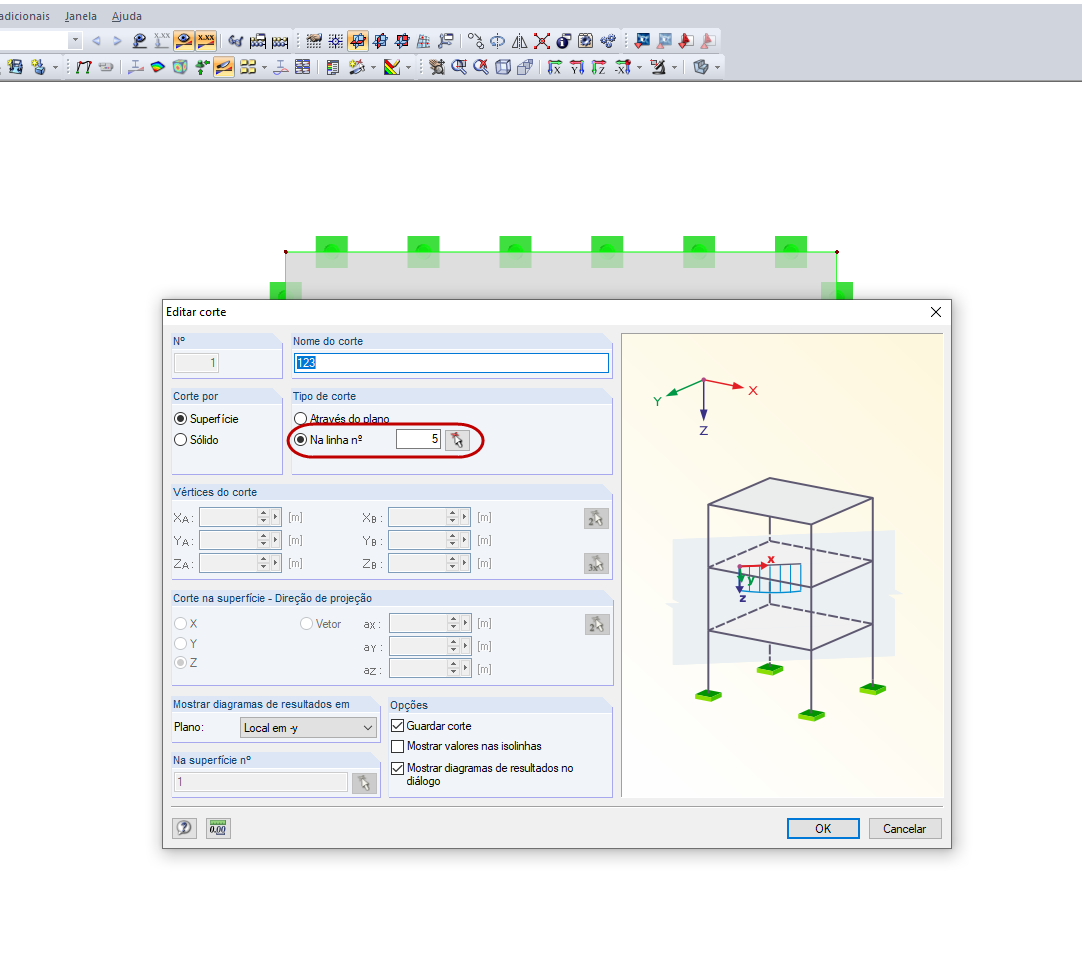The width and height of the screenshot is (1082, 958).
Task: Click the rainbow surface results icon
Action: click(x=158, y=67)
